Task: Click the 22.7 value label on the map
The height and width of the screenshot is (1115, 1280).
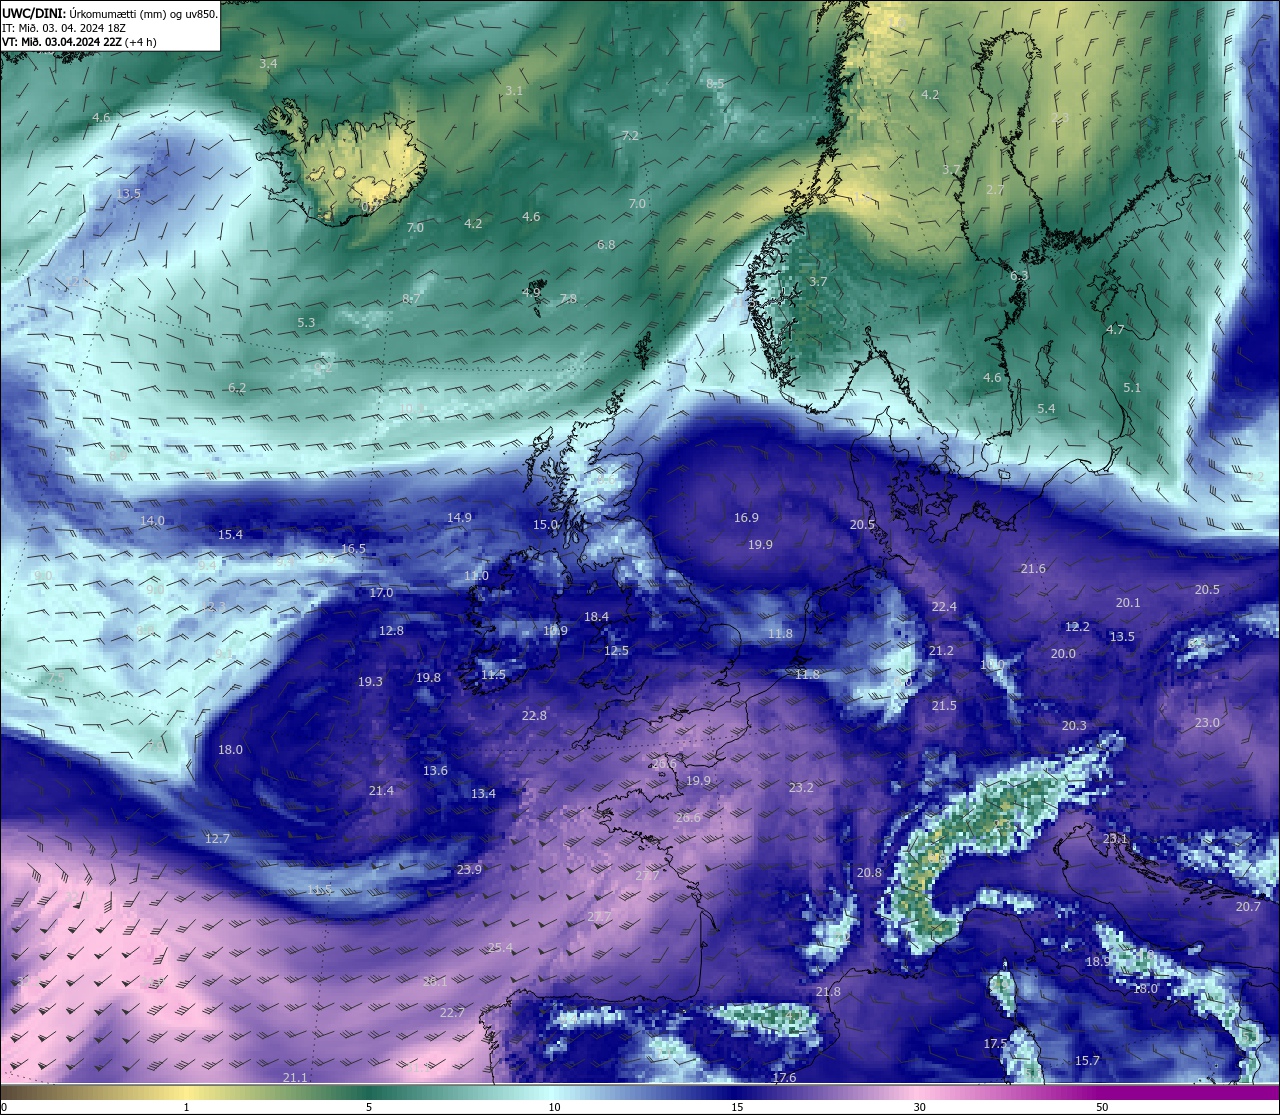Action: click(x=452, y=1013)
